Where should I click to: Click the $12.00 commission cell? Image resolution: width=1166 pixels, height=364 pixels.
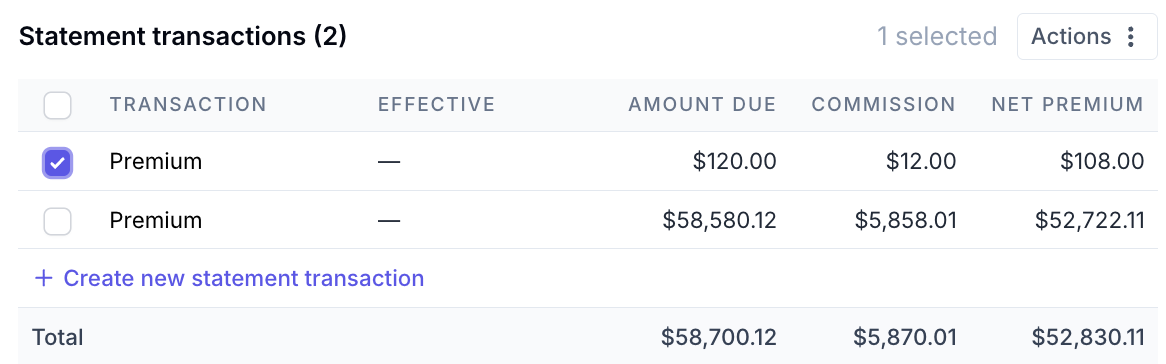click(921, 162)
